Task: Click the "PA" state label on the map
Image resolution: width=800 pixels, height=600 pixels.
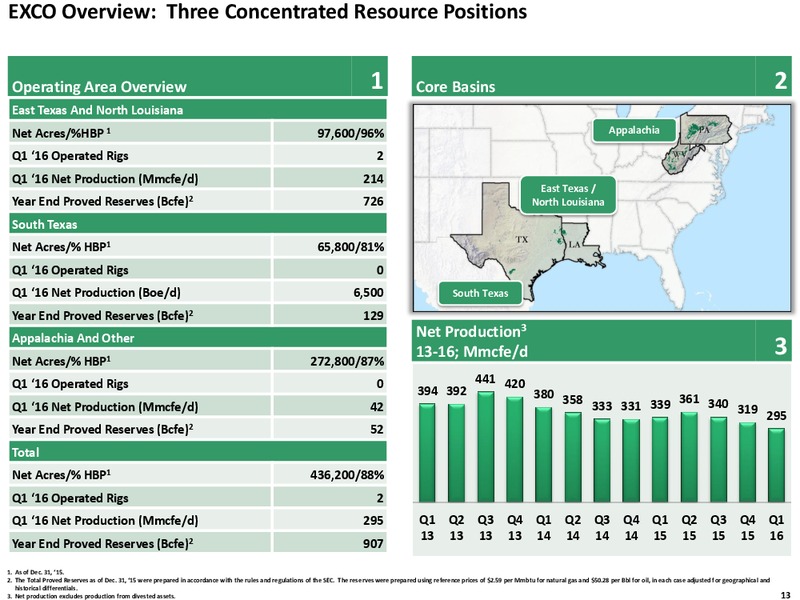Action: click(704, 130)
